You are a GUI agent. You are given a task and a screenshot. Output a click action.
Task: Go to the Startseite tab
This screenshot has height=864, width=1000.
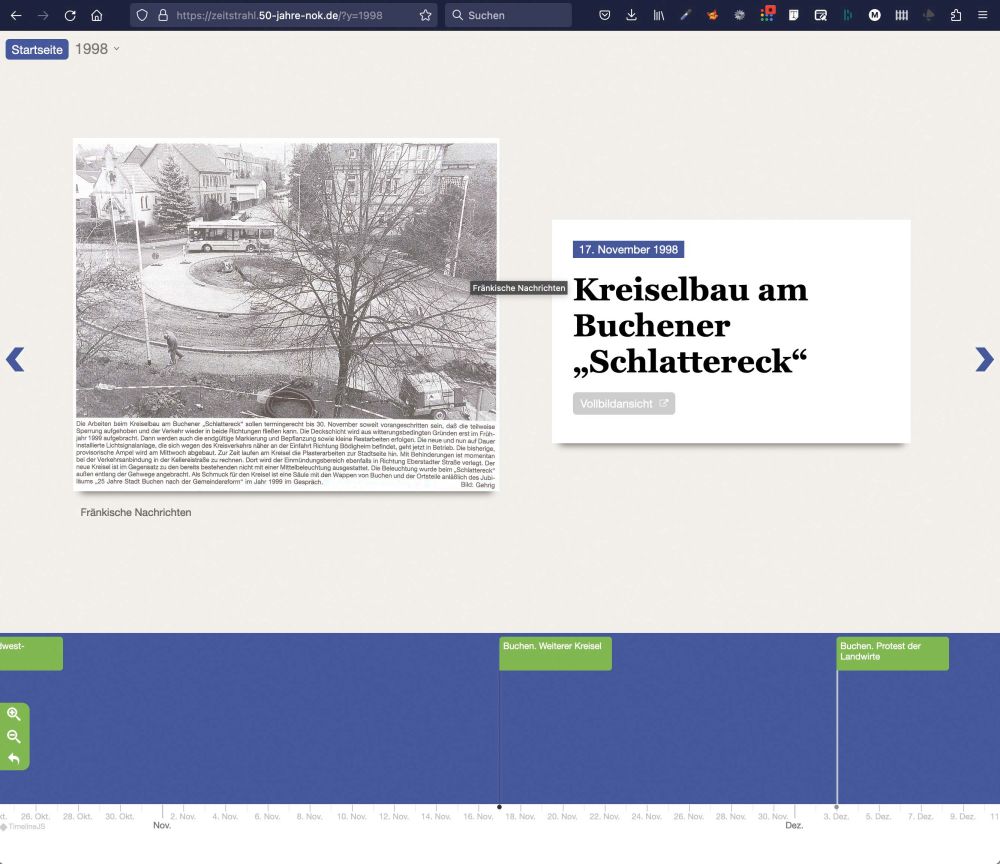[x=36, y=48]
